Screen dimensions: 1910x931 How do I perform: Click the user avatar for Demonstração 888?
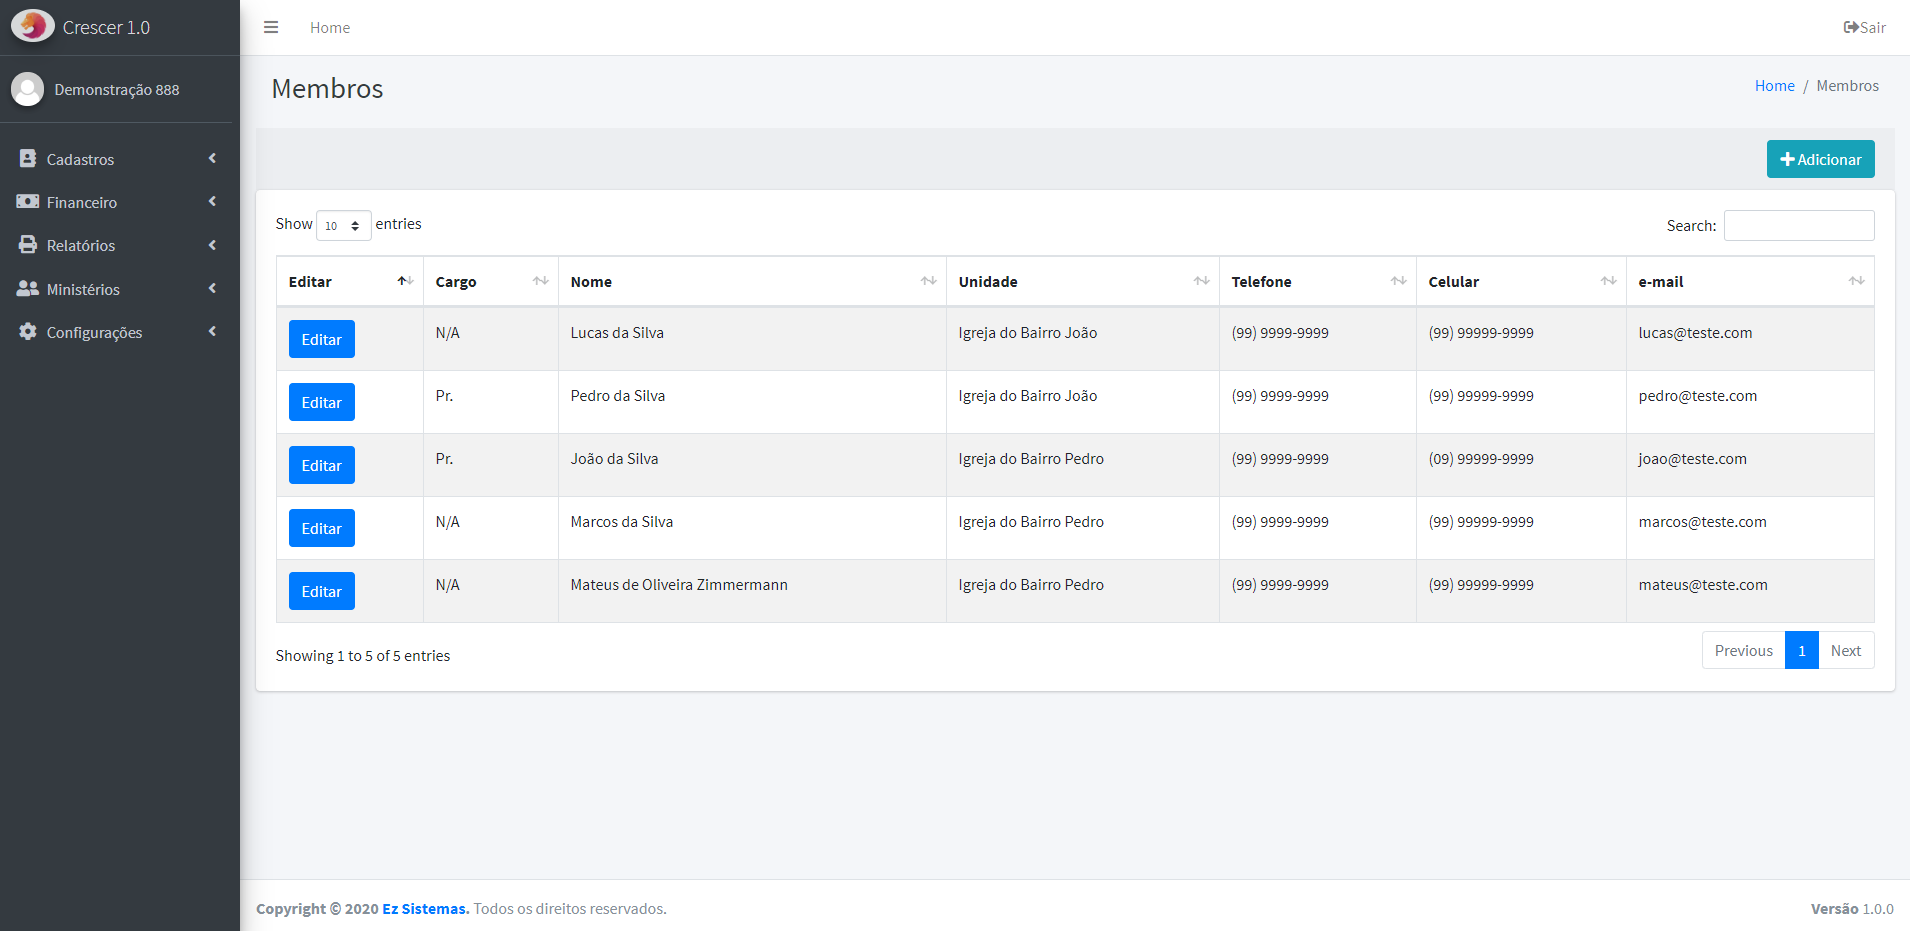[28, 89]
